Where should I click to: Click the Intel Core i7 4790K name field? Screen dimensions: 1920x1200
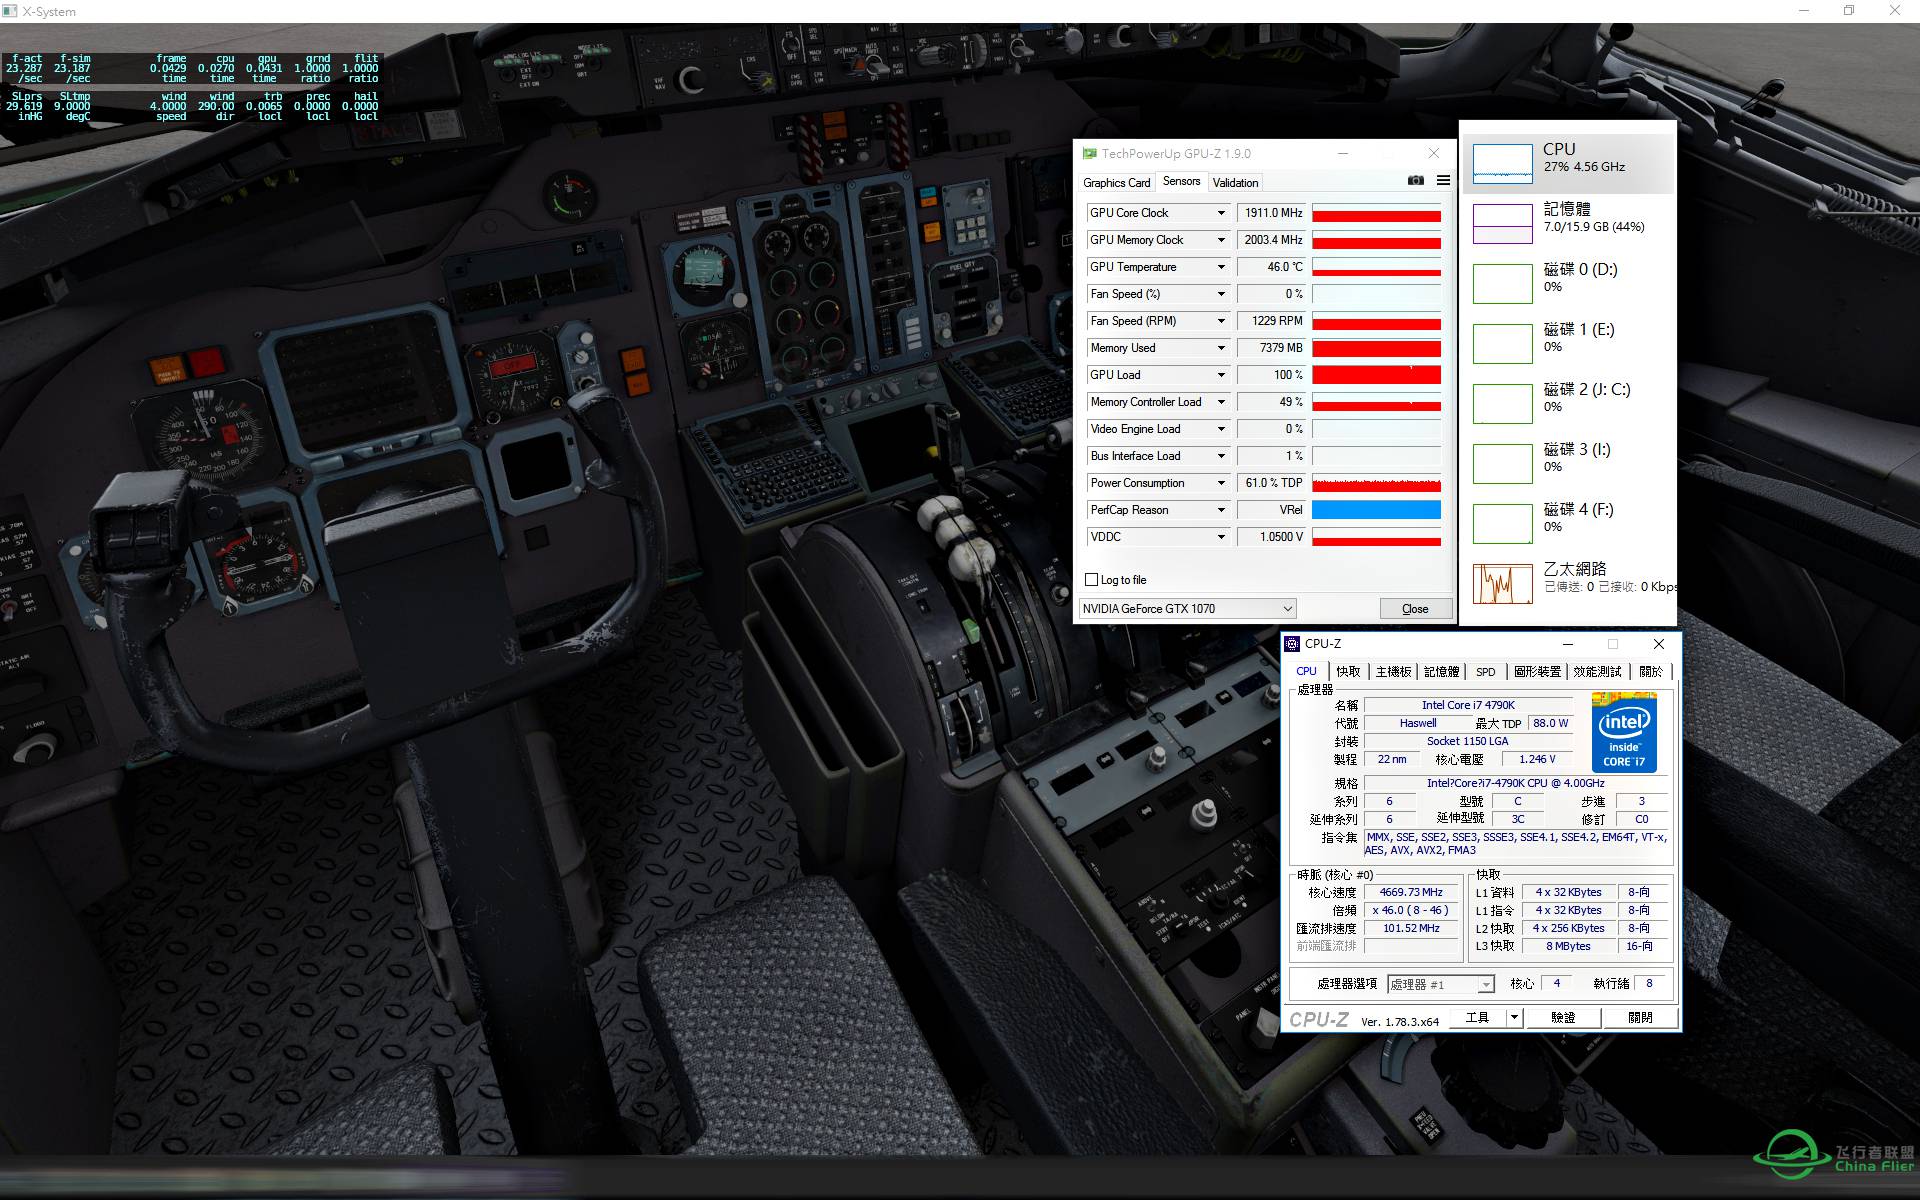(1468, 705)
